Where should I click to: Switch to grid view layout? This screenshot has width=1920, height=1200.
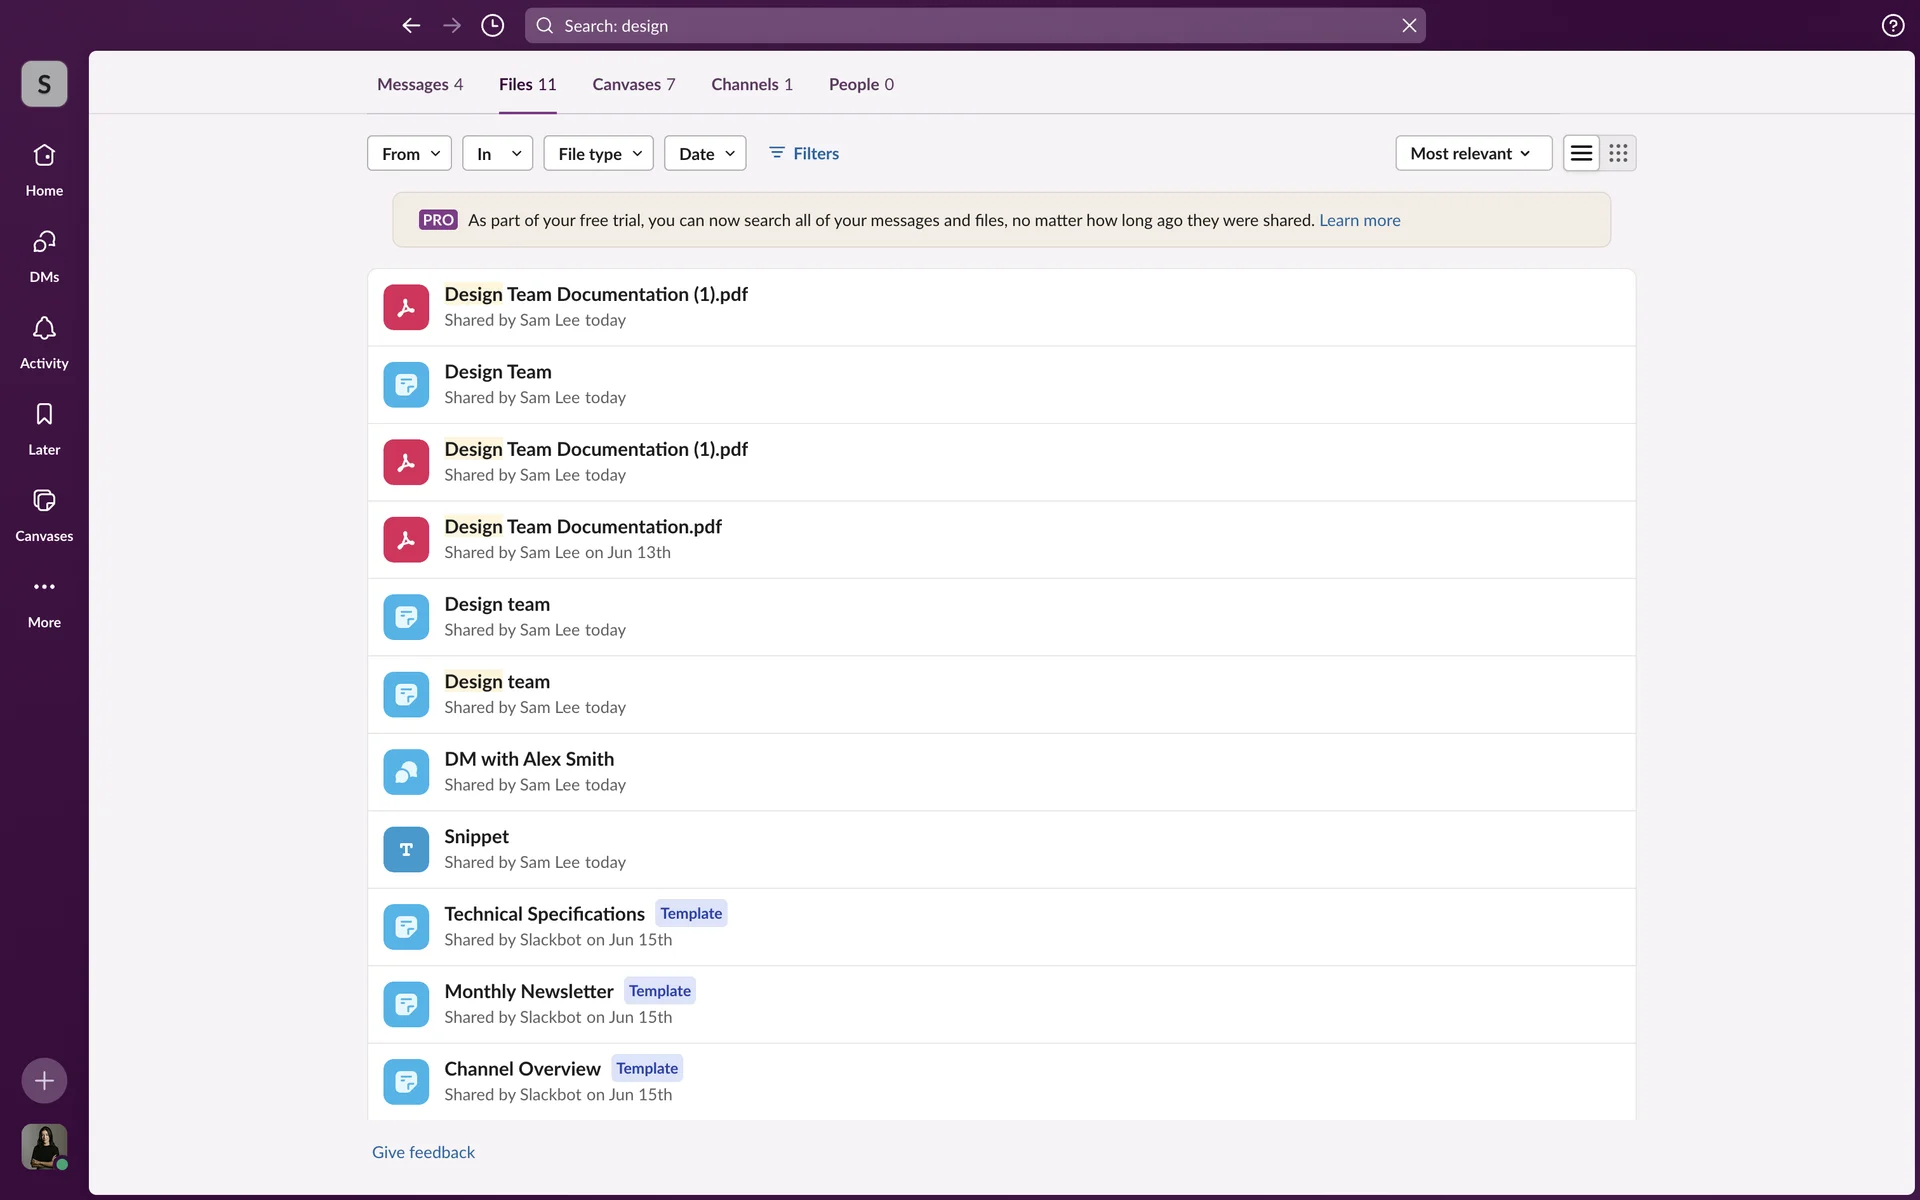point(1618,153)
